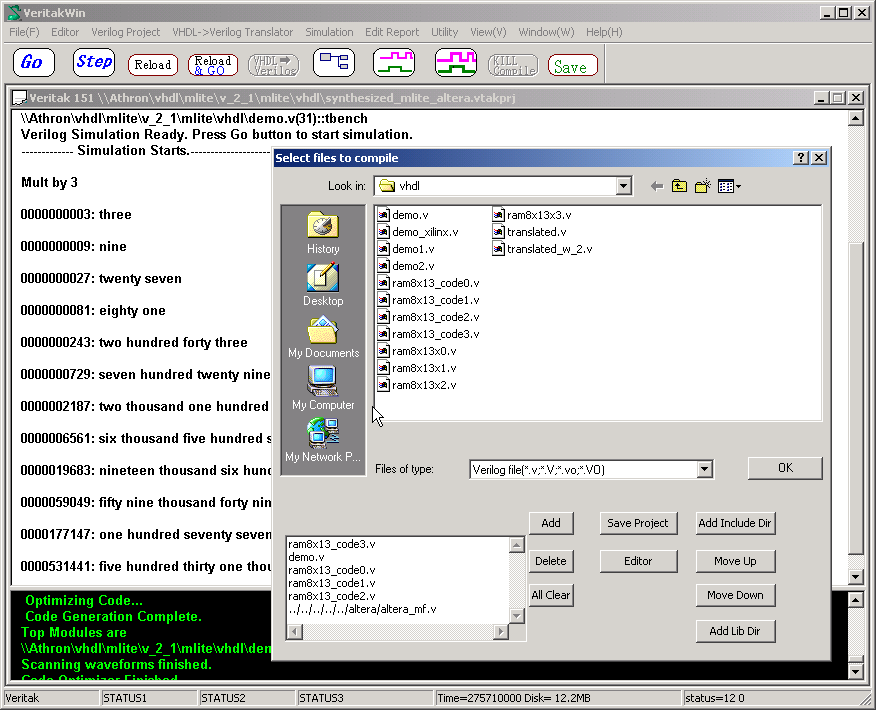
Task: Click the Go simulation toolbar button
Action: [34, 62]
